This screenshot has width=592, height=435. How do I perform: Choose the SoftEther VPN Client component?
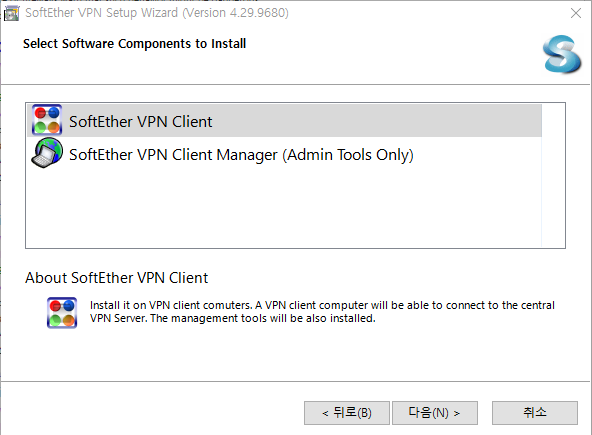(x=284, y=120)
